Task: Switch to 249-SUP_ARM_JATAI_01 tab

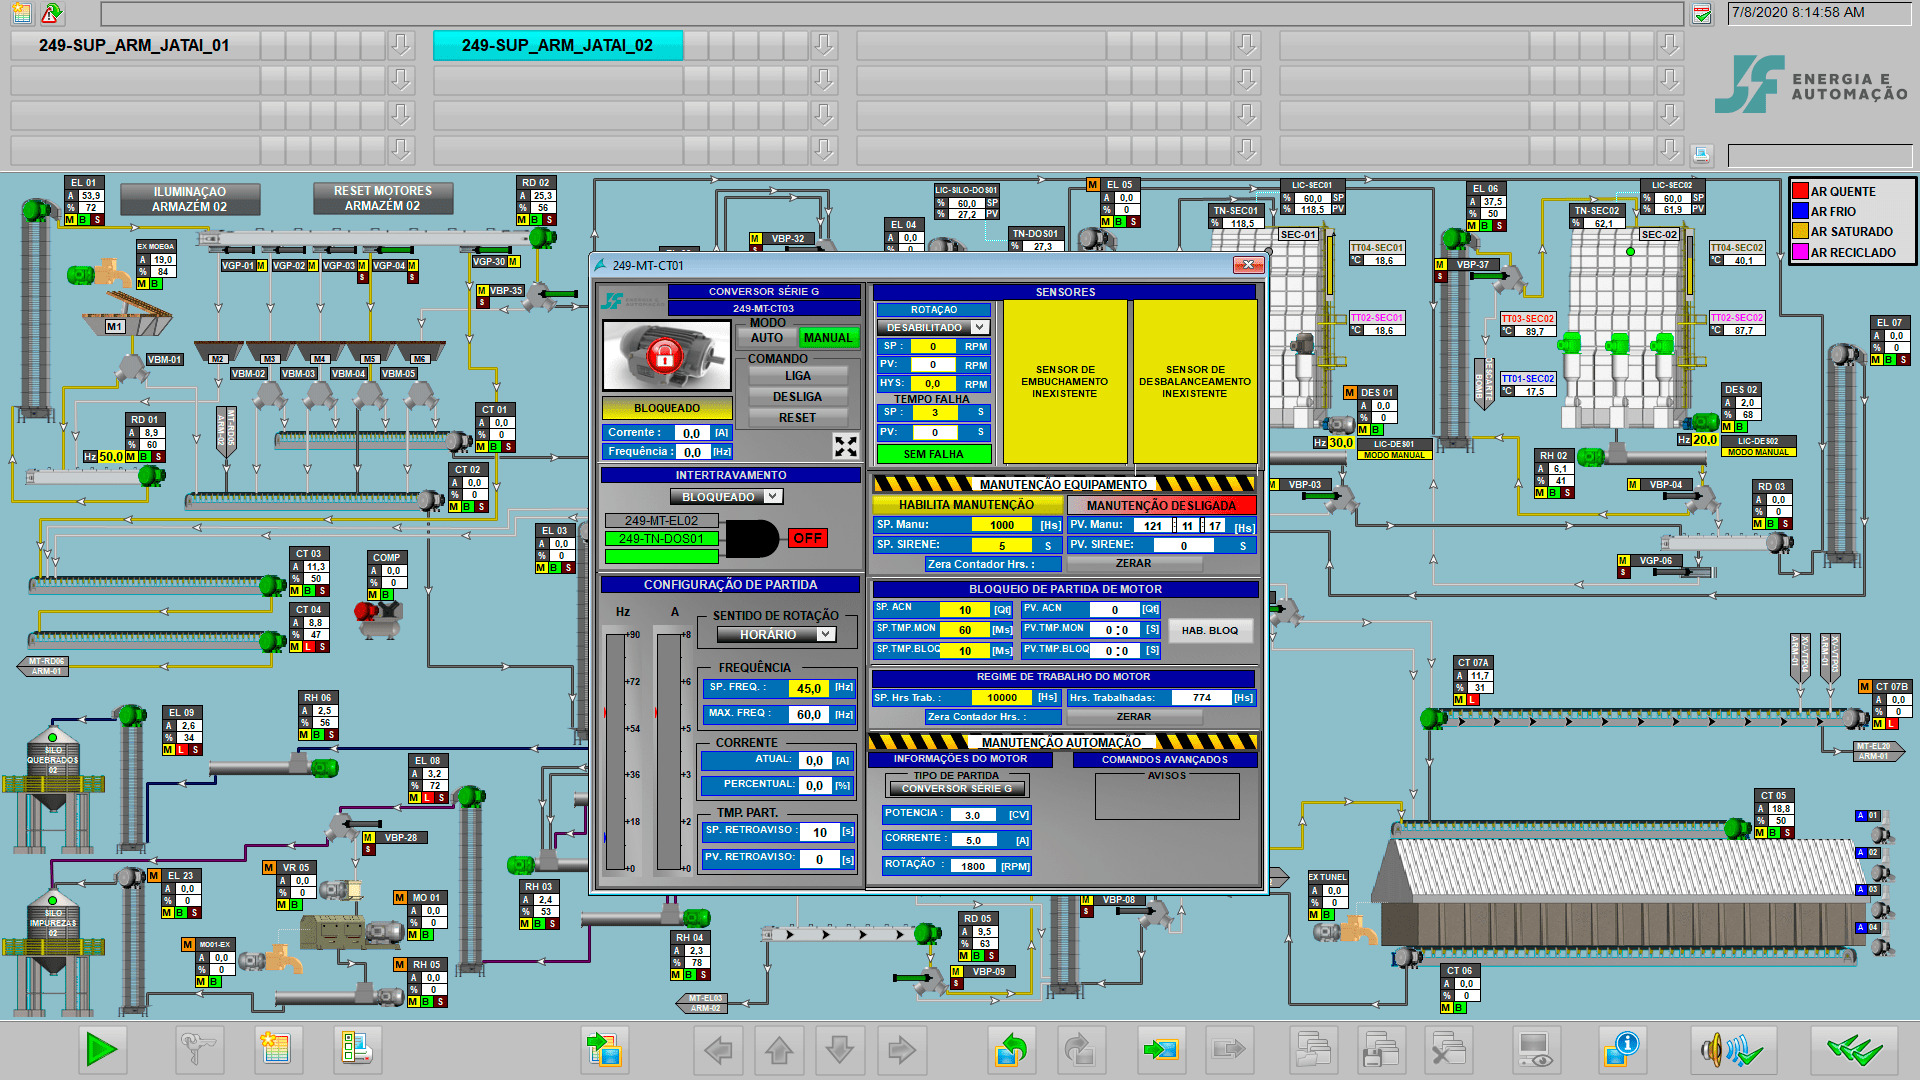Action: click(x=134, y=45)
